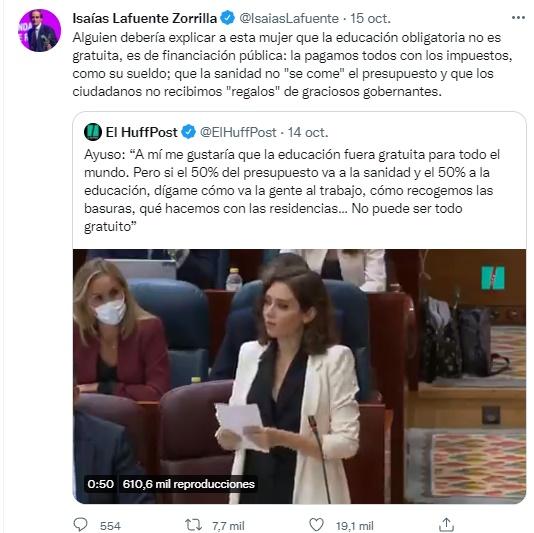Image resolution: width=534 pixels, height=533 pixels.
Task: Click El HuffPost's round avatar logo
Action: pyautogui.click(x=93, y=132)
